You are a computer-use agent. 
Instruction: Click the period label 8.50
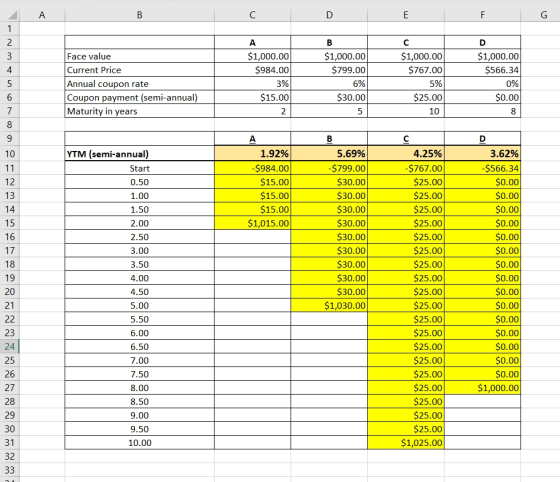pyautogui.click(x=140, y=402)
